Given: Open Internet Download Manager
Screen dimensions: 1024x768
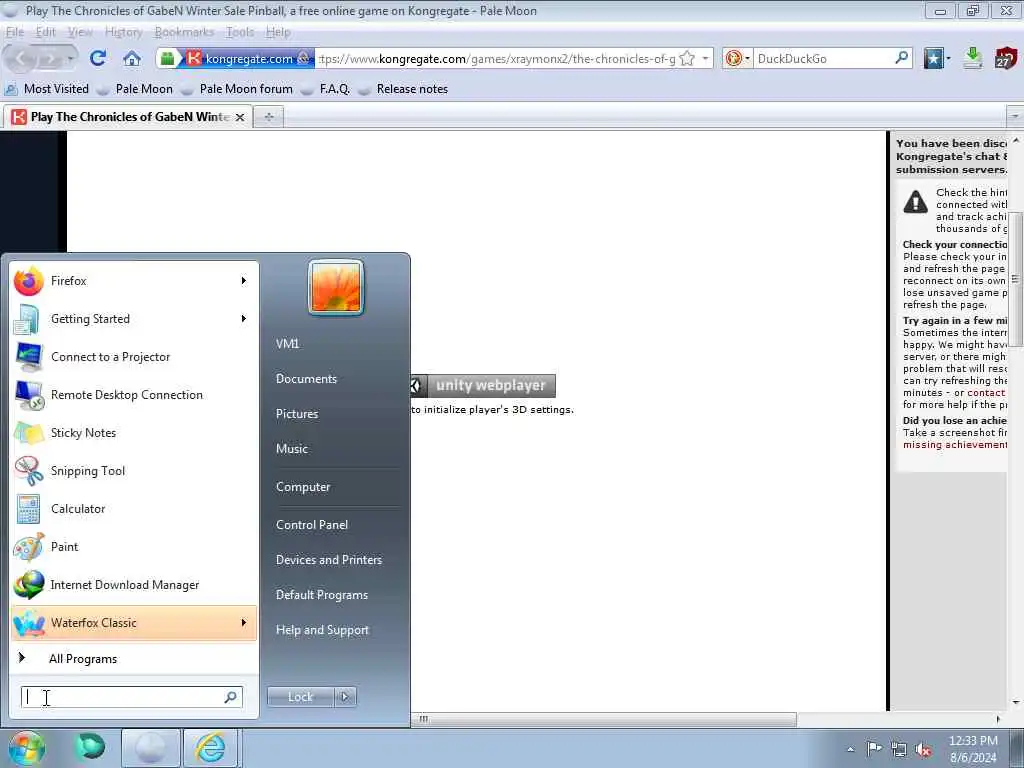Looking at the screenshot, I should [134, 584].
